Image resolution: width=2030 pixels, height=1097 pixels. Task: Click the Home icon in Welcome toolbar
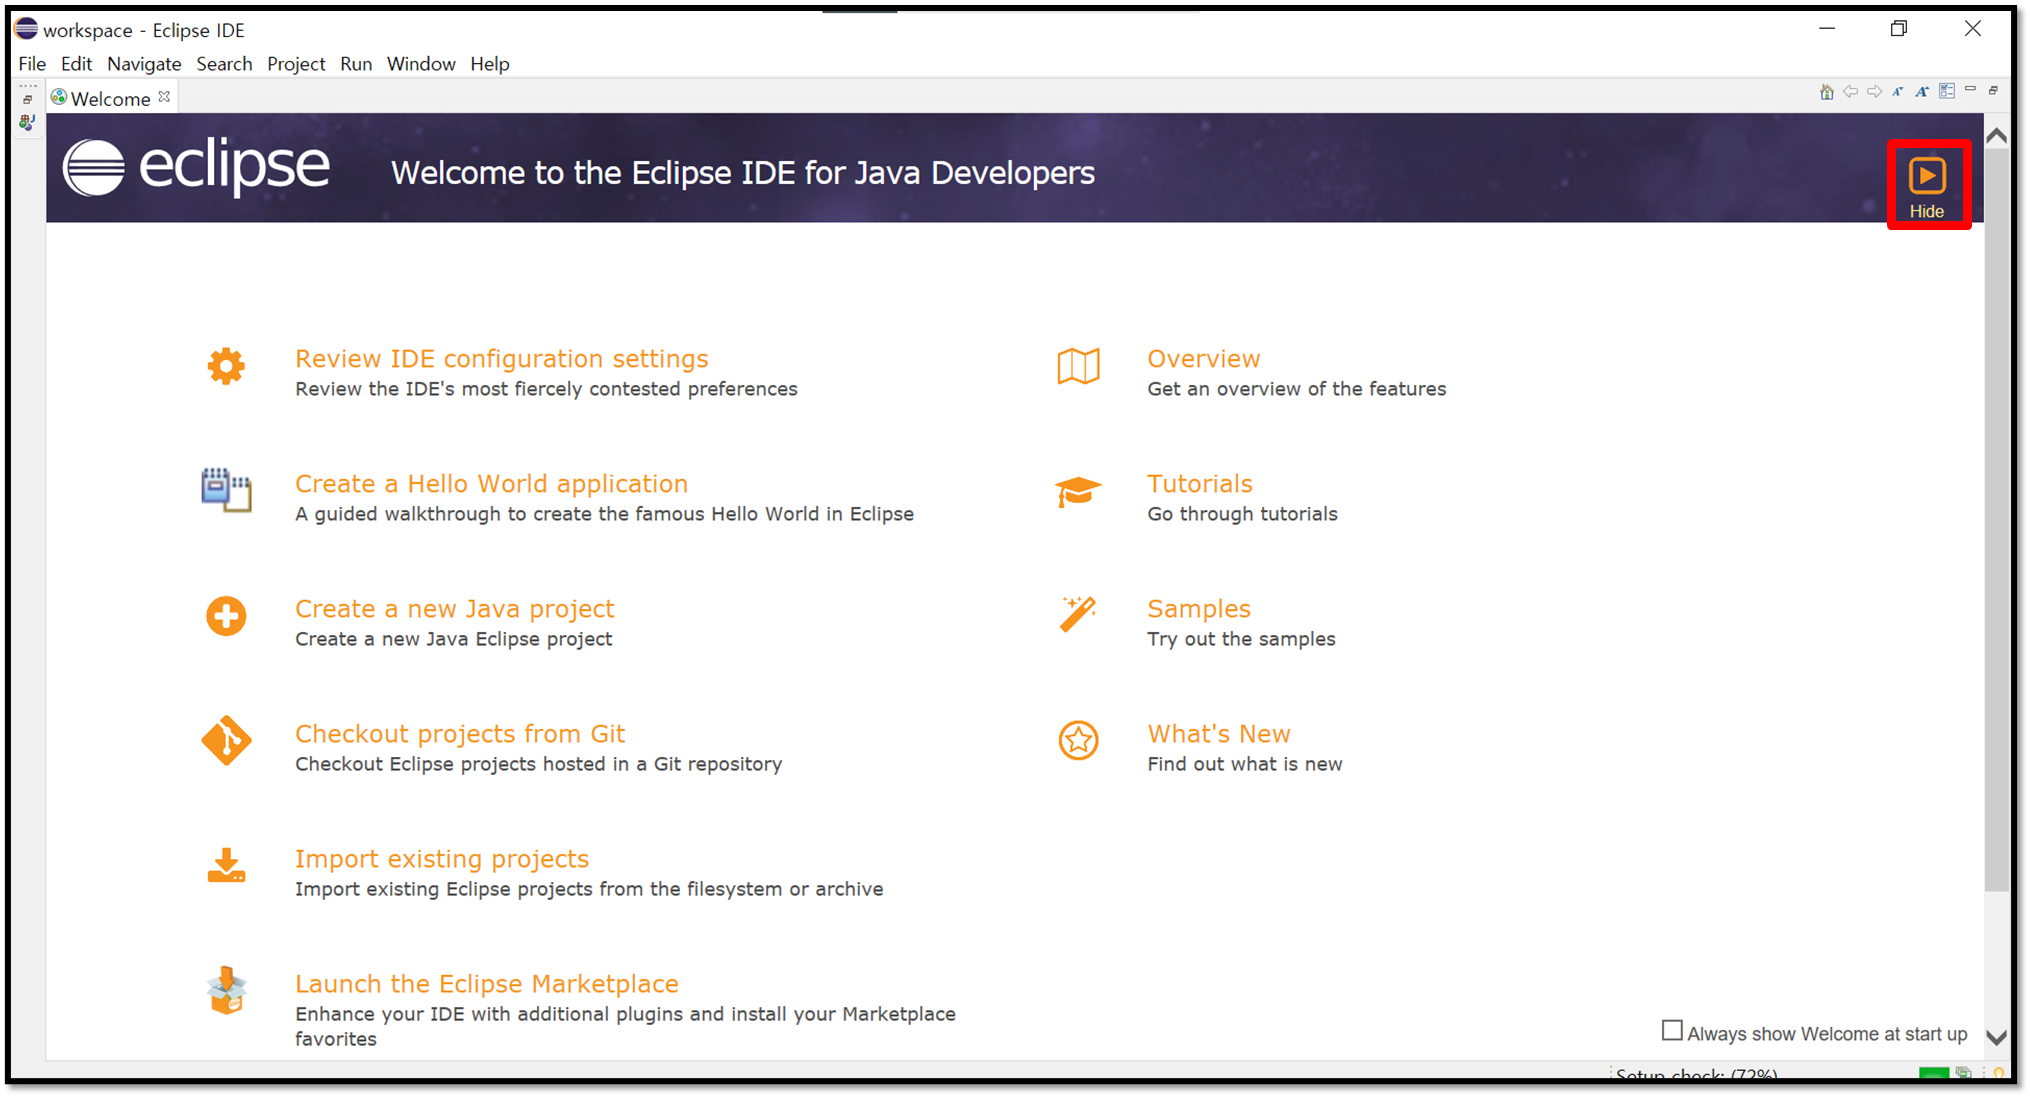[1826, 92]
